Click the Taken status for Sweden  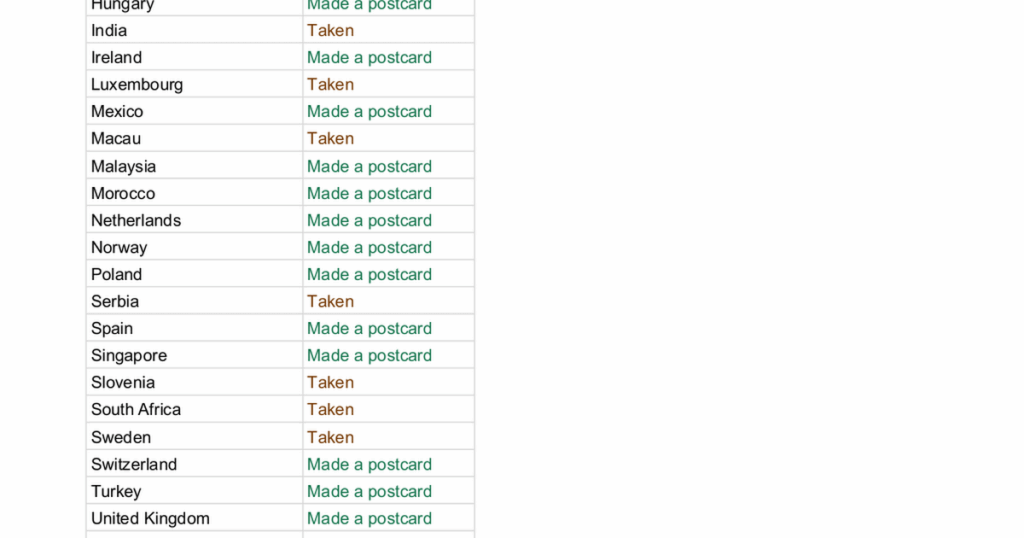(x=330, y=437)
